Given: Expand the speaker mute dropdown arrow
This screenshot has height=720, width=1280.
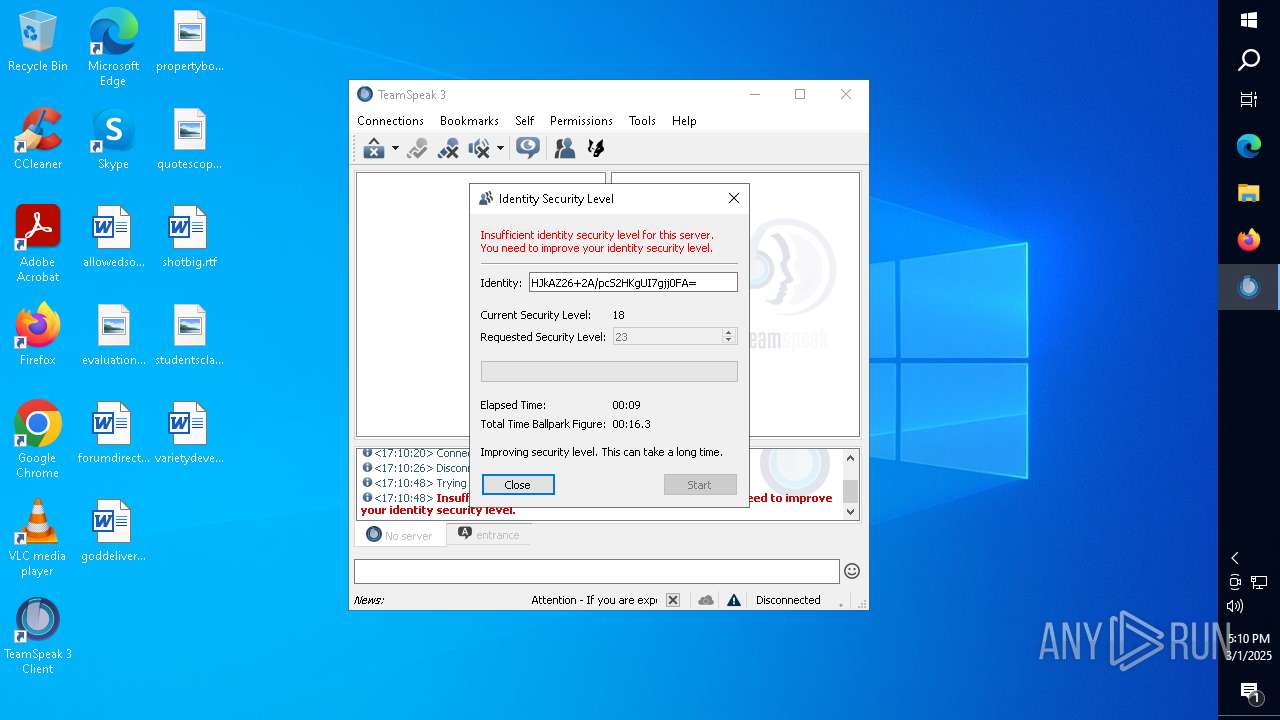Looking at the screenshot, I should click(x=500, y=149).
